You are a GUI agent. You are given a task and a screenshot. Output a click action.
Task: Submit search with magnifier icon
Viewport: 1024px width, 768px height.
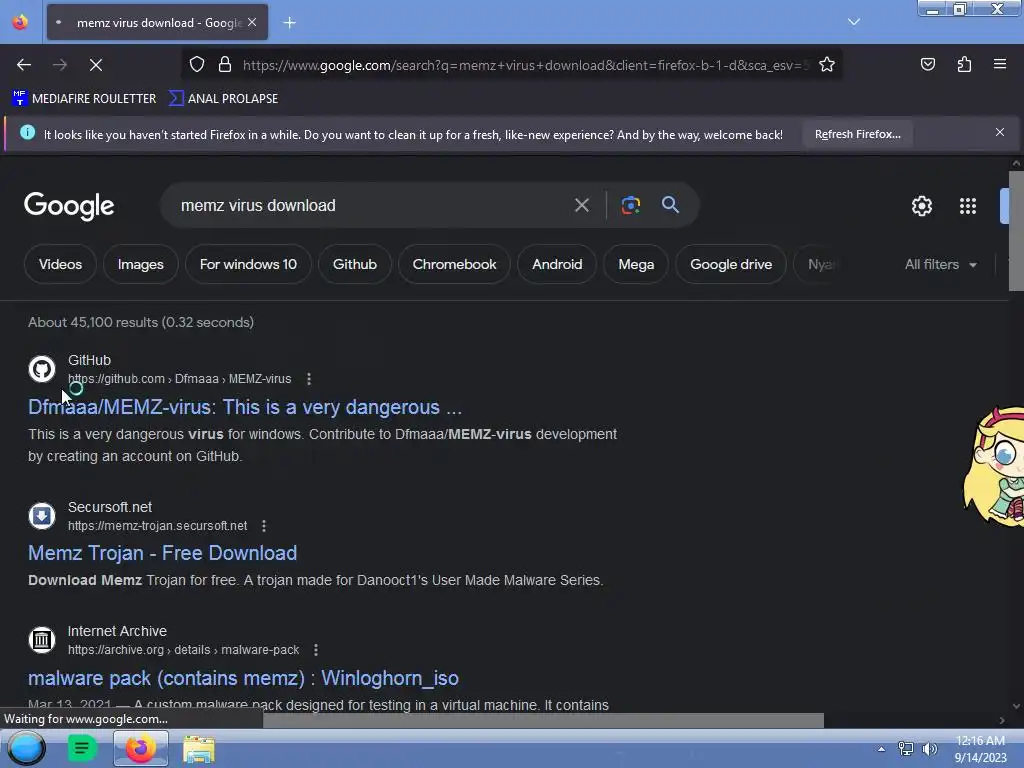670,205
